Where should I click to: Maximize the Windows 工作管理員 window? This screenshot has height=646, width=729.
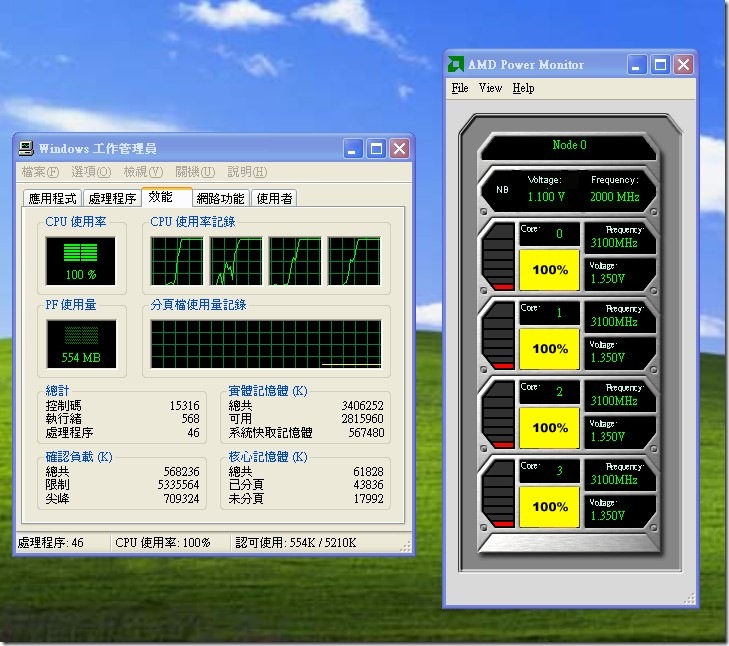click(376, 149)
